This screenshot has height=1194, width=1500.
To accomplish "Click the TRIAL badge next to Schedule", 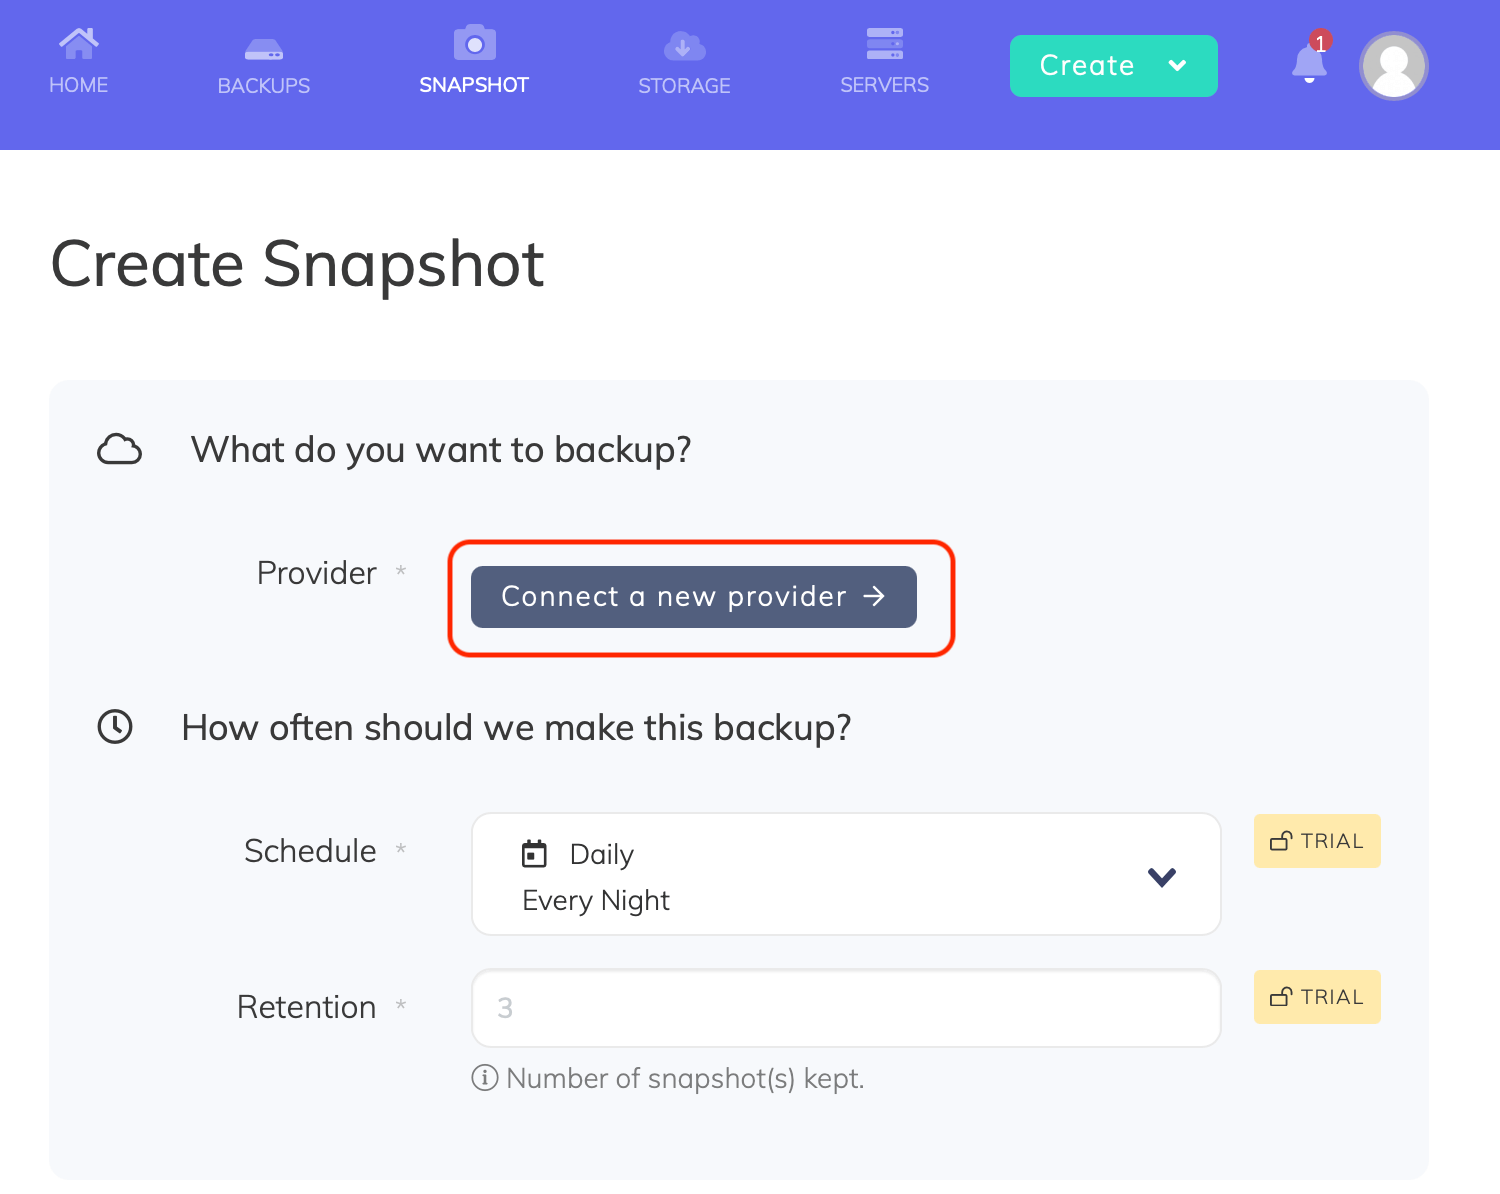I will pyautogui.click(x=1316, y=841).
